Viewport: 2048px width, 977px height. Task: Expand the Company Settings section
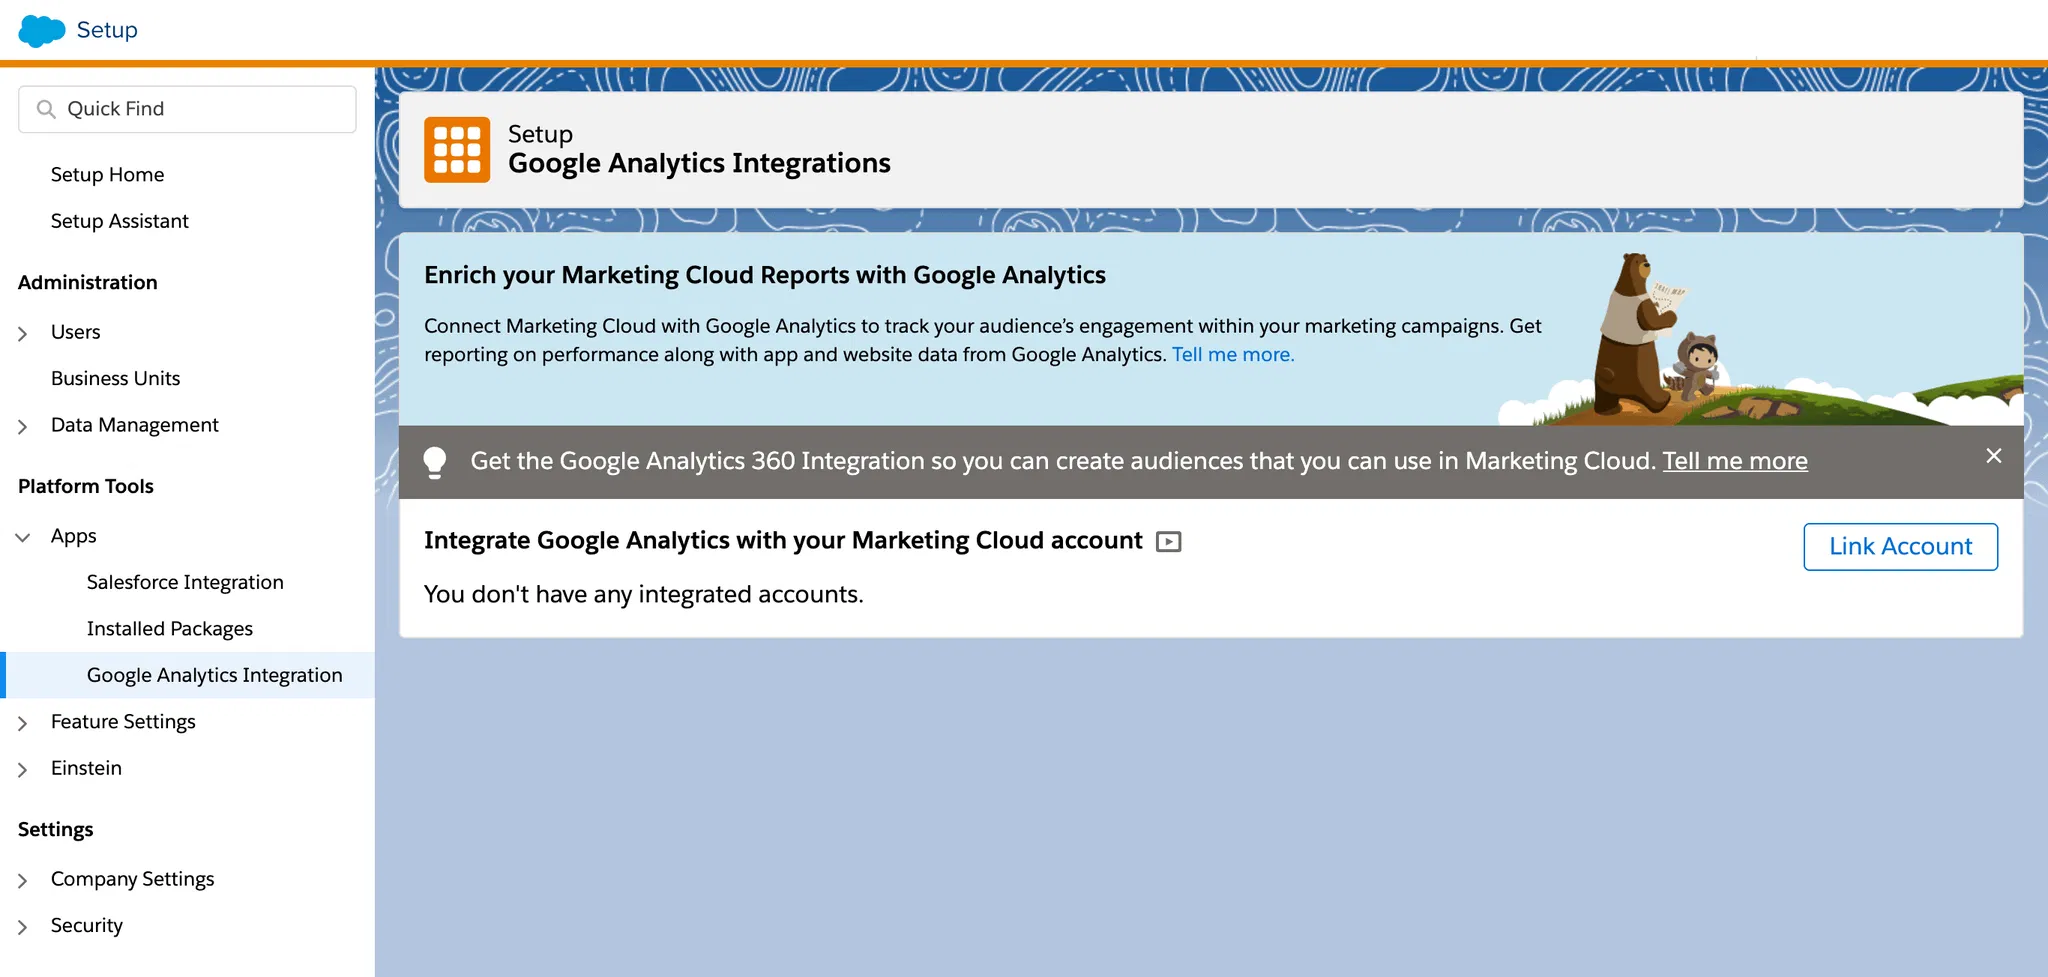(23, 880)
